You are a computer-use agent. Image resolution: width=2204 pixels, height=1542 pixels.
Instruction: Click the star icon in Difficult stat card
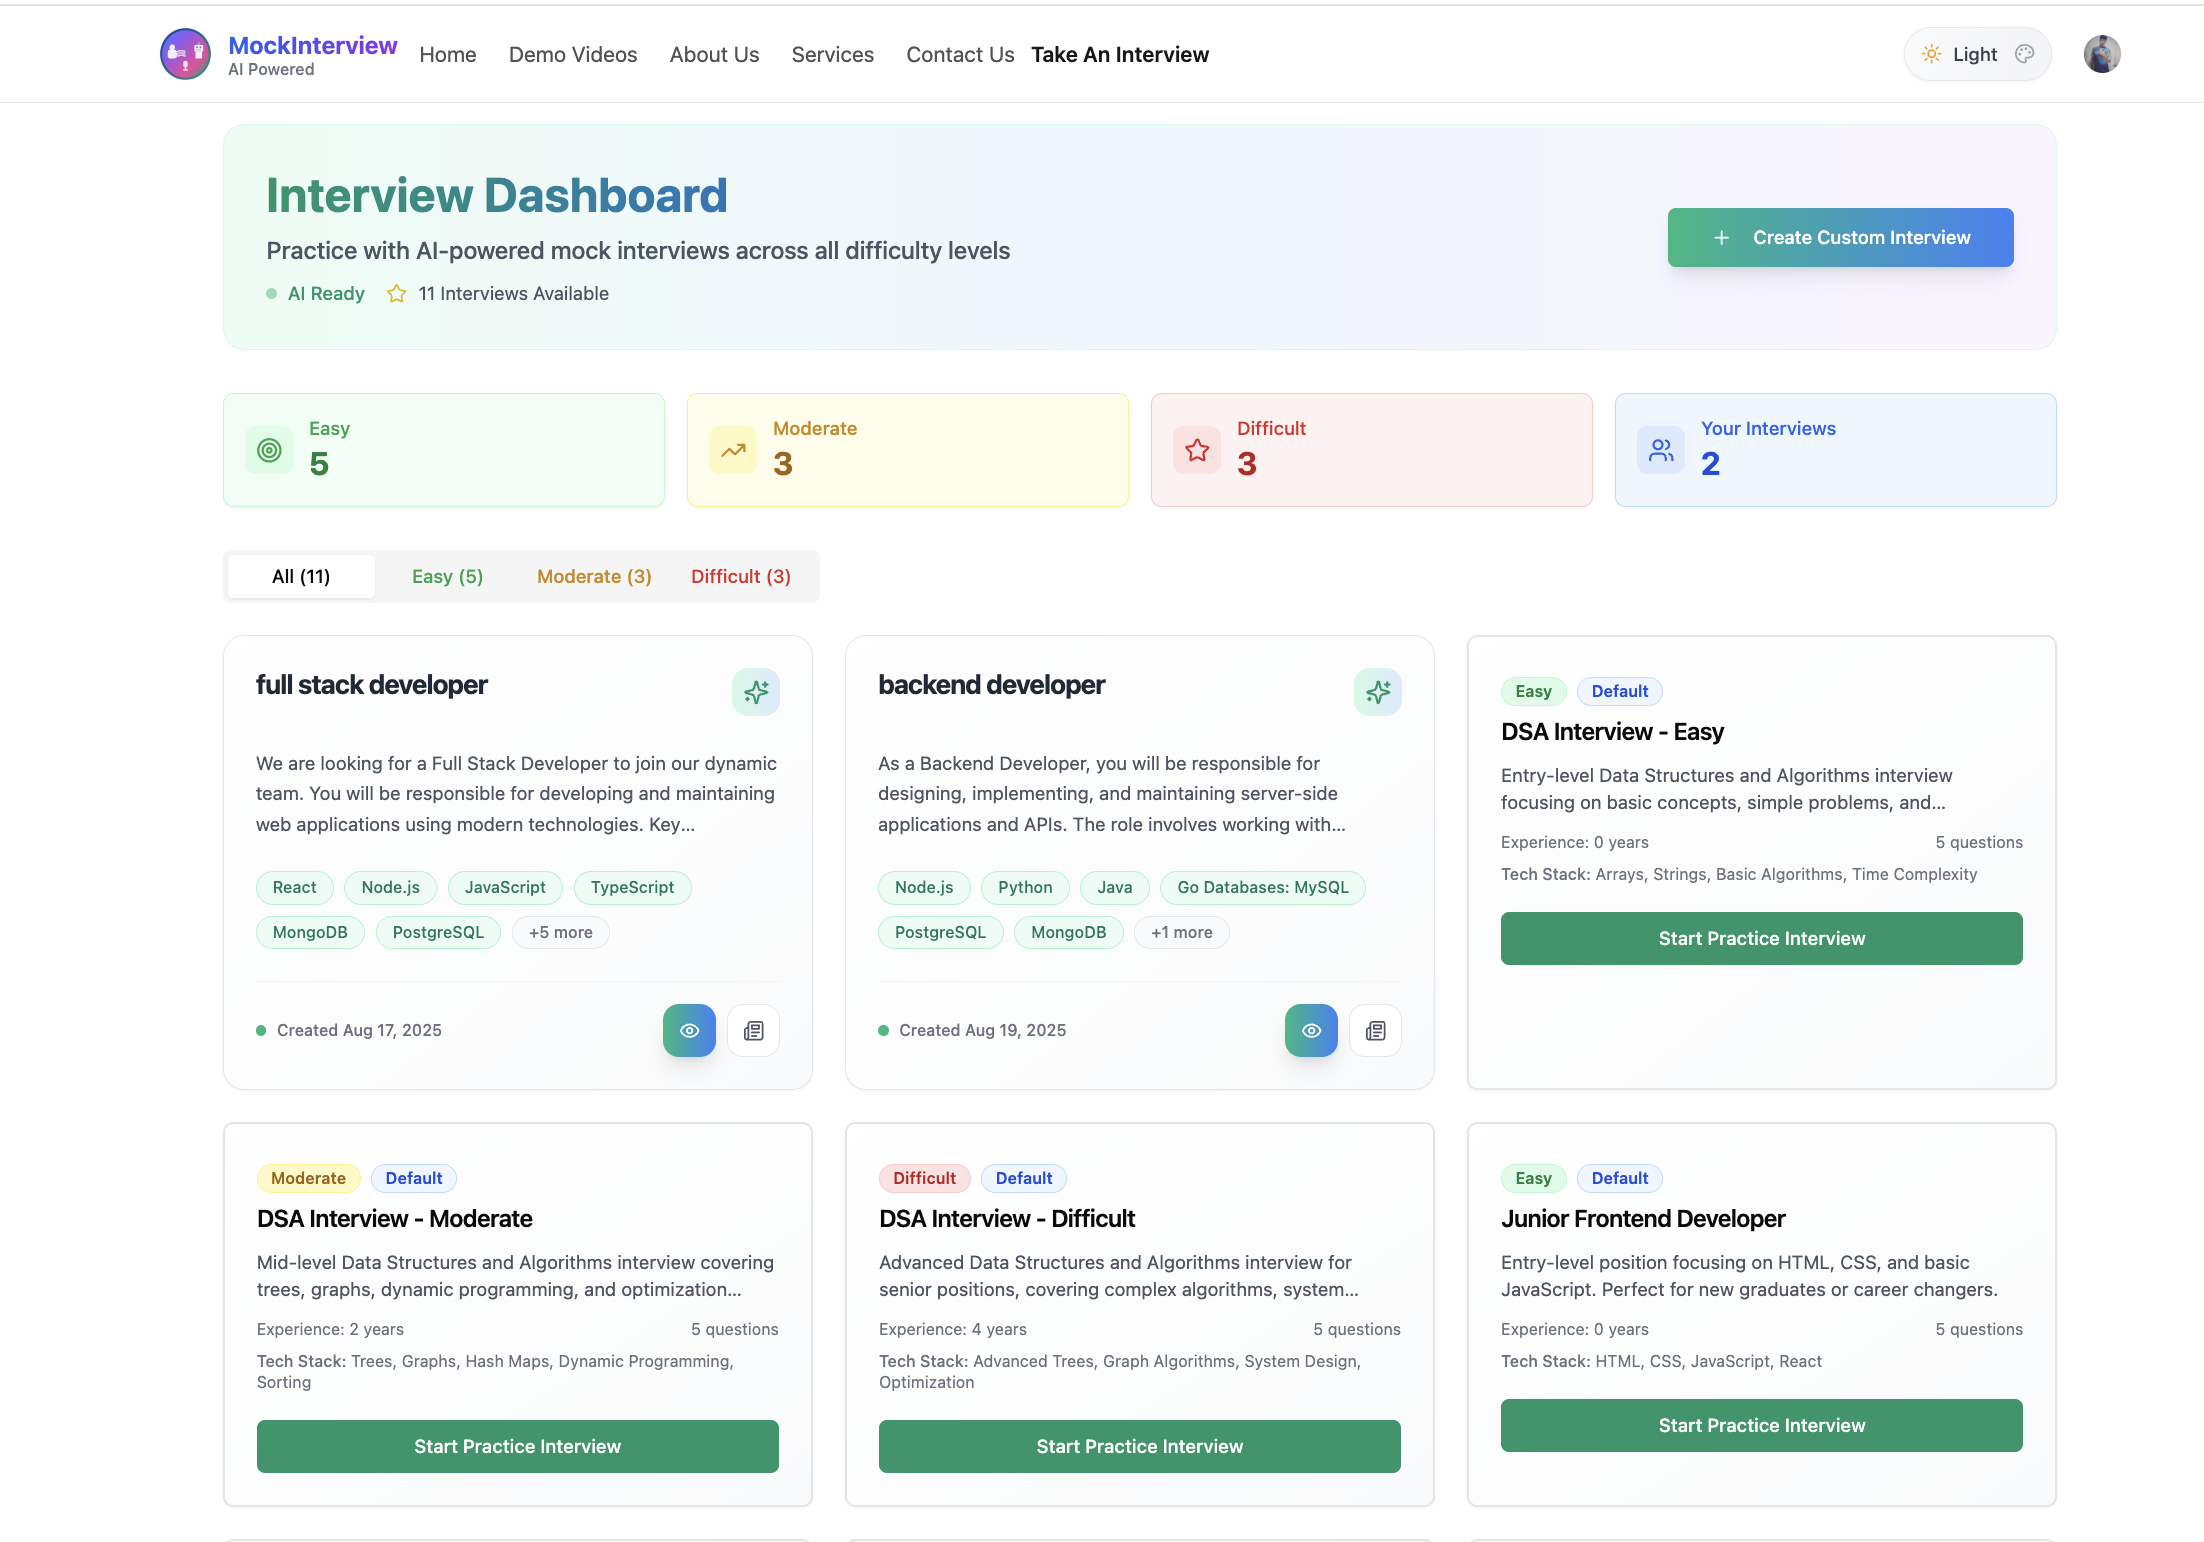[x=1197, y=450]
